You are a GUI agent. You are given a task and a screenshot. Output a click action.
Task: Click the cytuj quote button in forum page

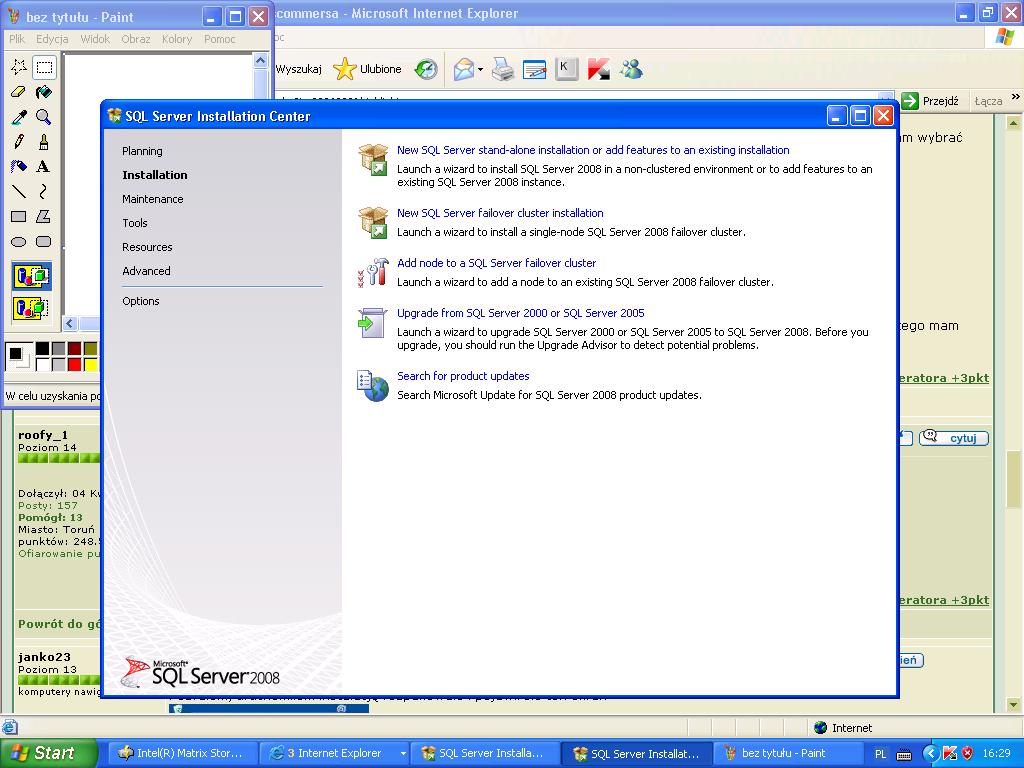(954, 438)
